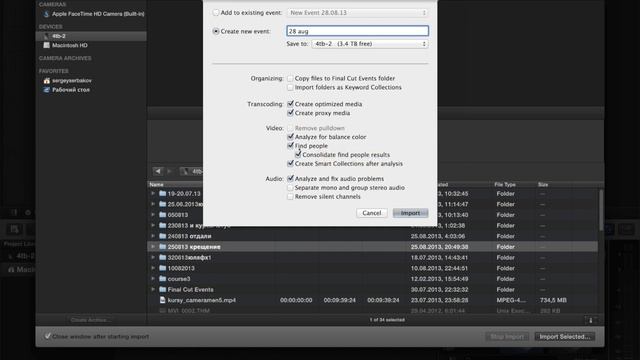Uncheck Create Smart Collections after analysis
Screen dimensions: 640x360
290,163
